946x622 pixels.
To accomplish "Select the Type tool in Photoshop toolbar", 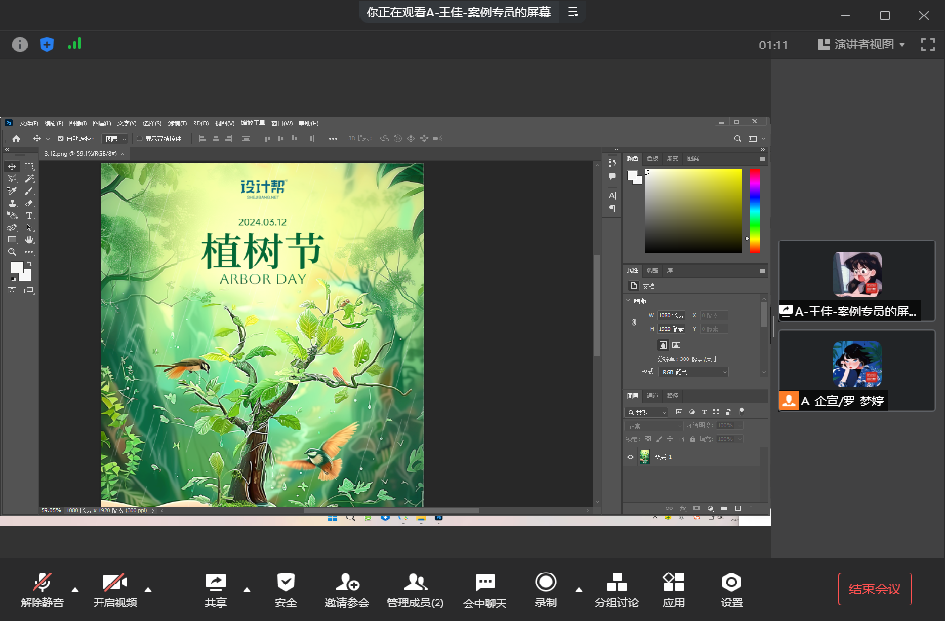I will tap(29, 215).
